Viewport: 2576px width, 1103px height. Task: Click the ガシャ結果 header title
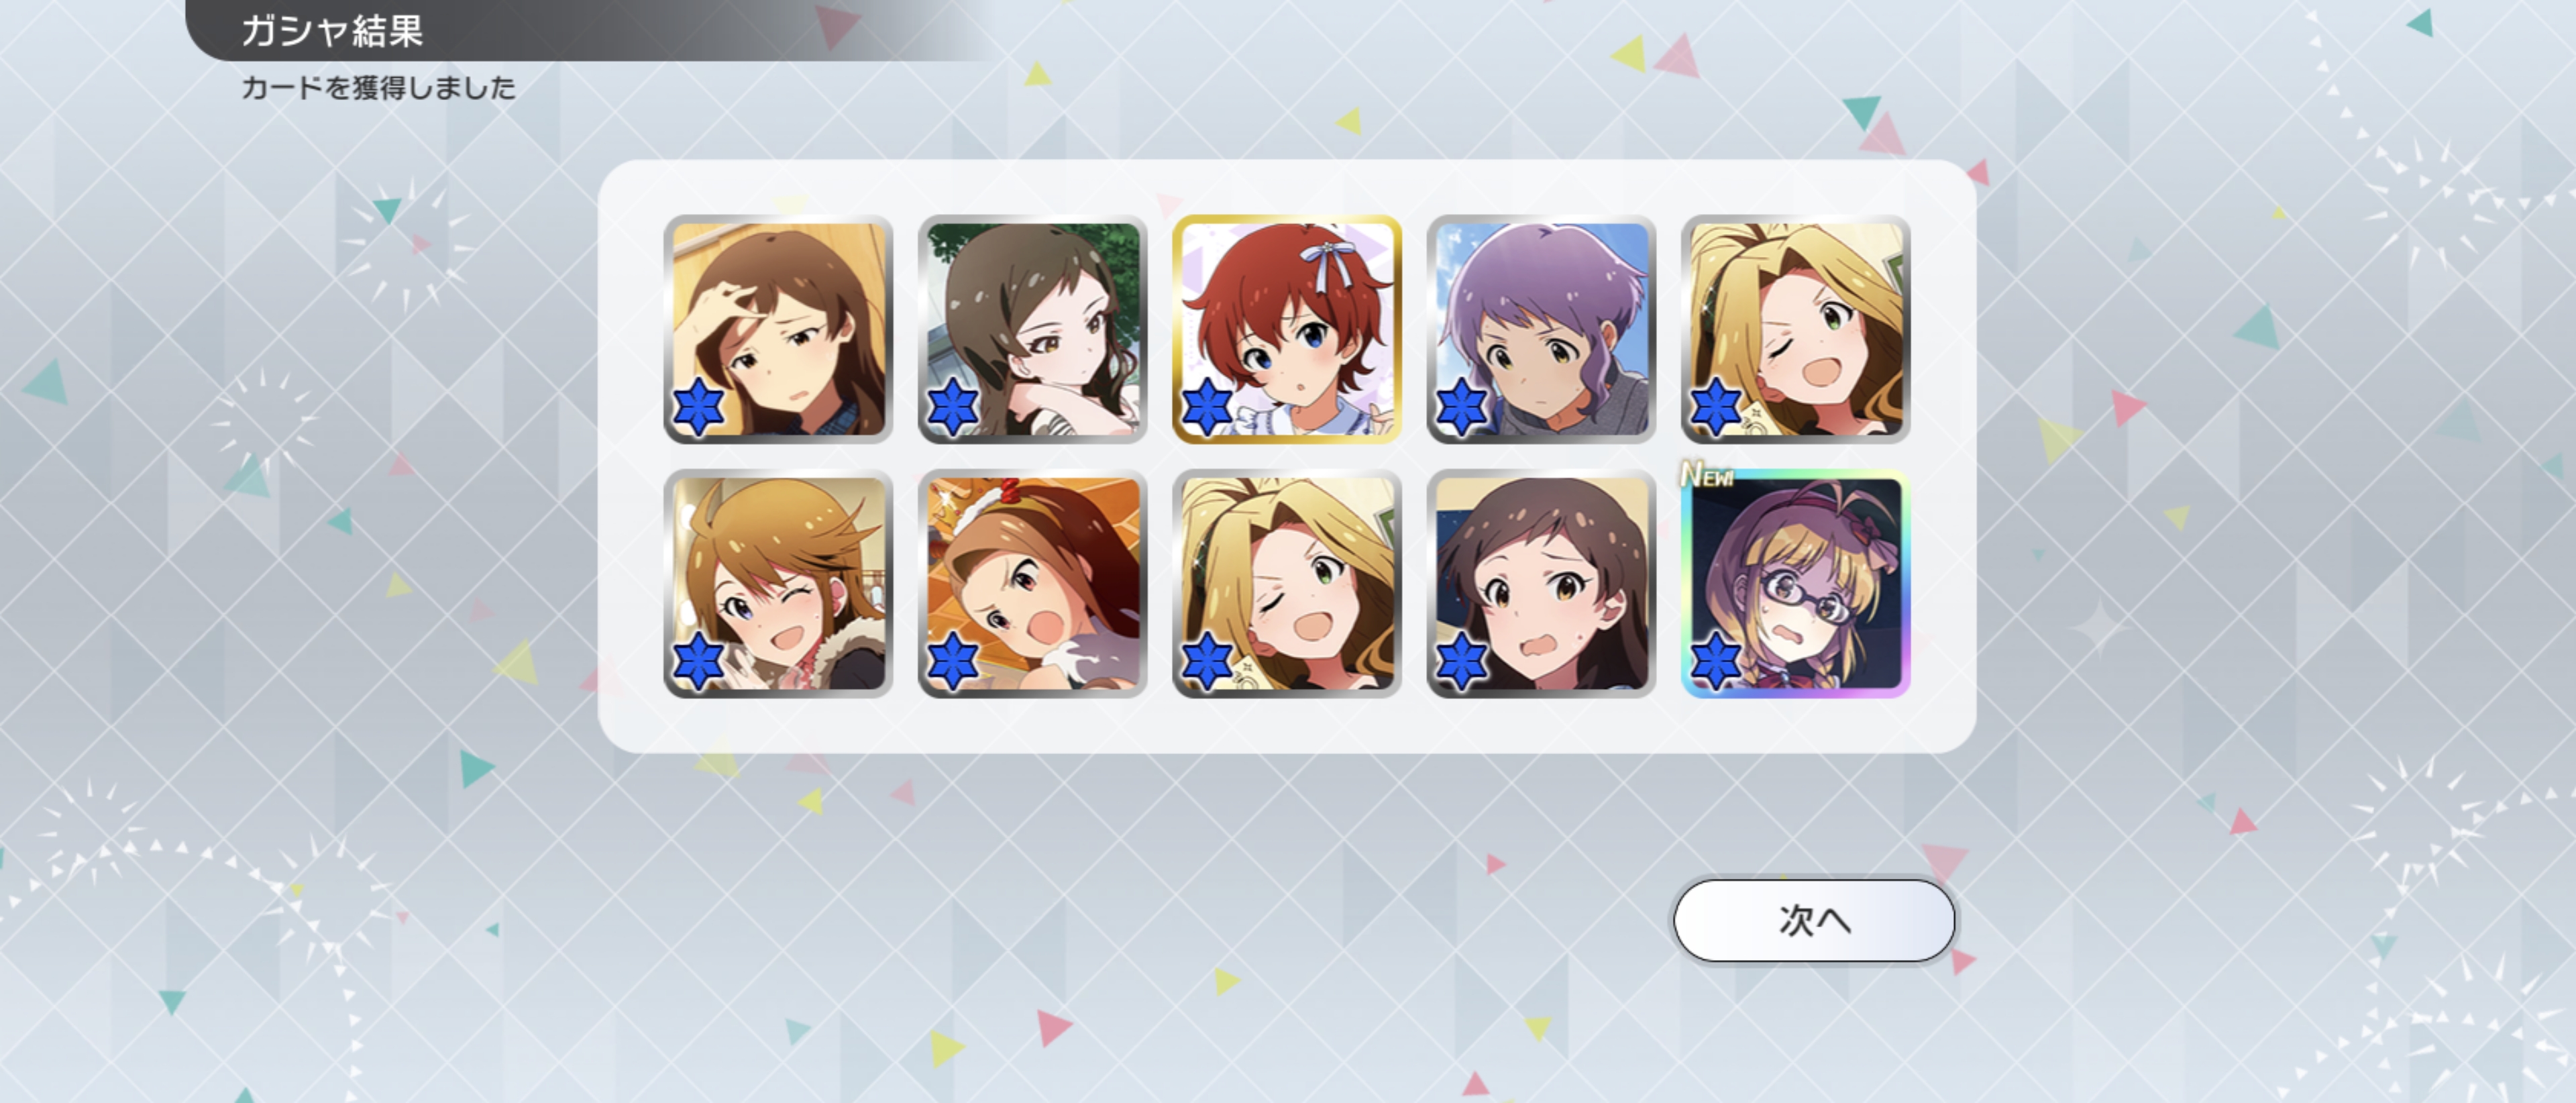tap(332, 31)
